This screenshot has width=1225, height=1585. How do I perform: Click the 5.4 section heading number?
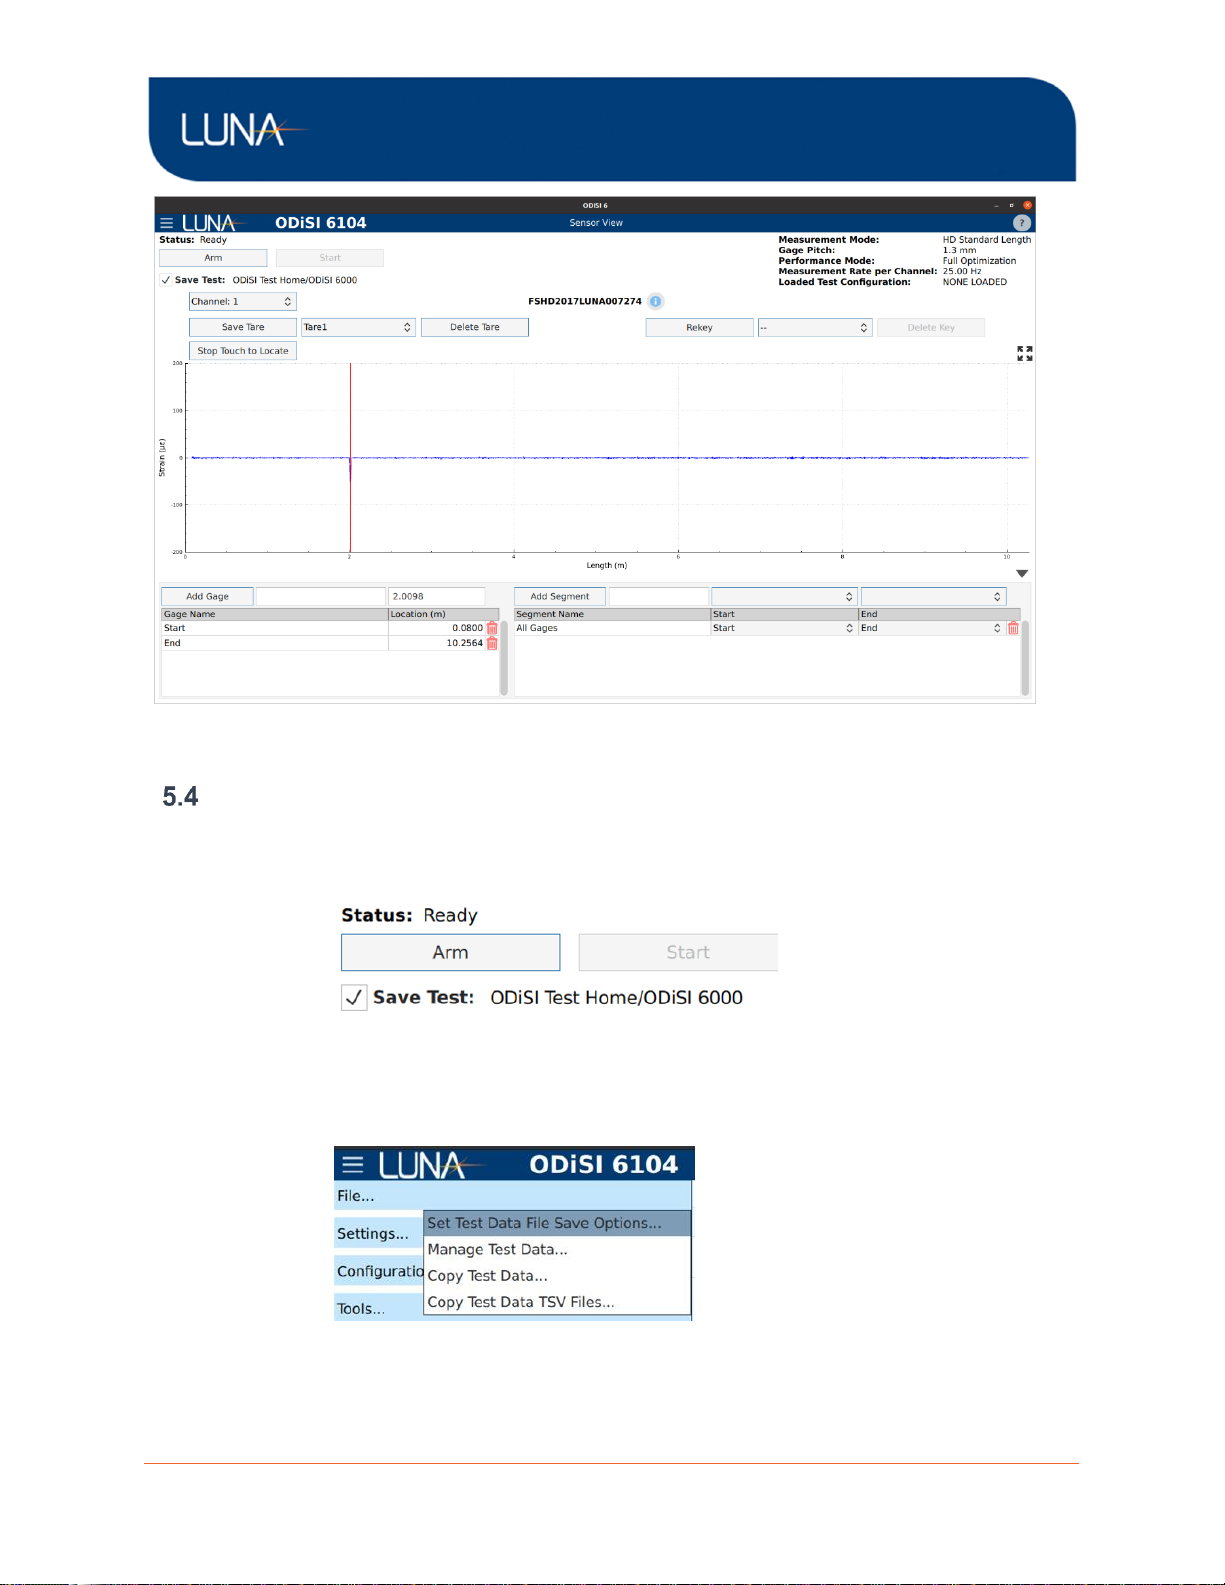[180, 797]
